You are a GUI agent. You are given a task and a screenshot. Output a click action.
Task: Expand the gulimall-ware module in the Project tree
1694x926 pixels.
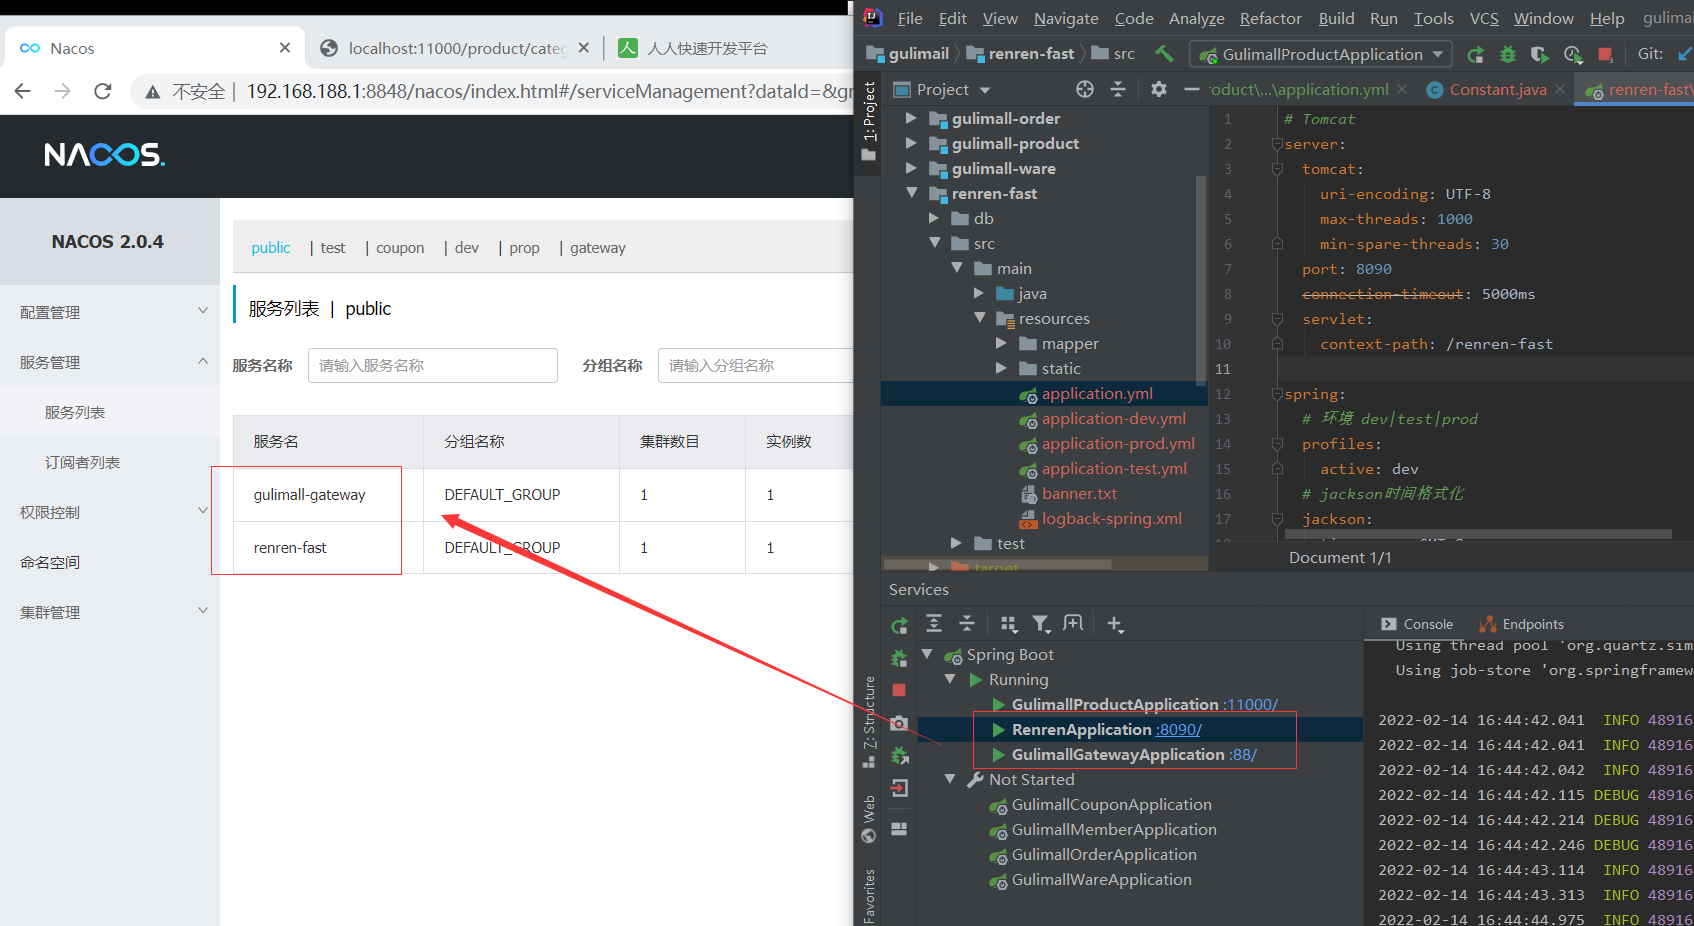coord(911,168)
